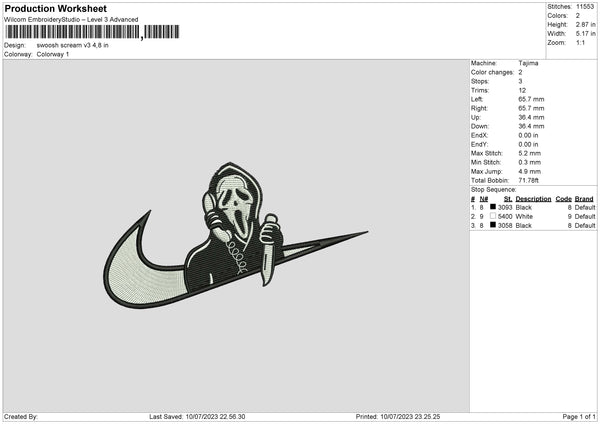The height and width of the screenshot is (424, 600).
Task: Click the Stitches value 11553
Action: coord(585,7)
